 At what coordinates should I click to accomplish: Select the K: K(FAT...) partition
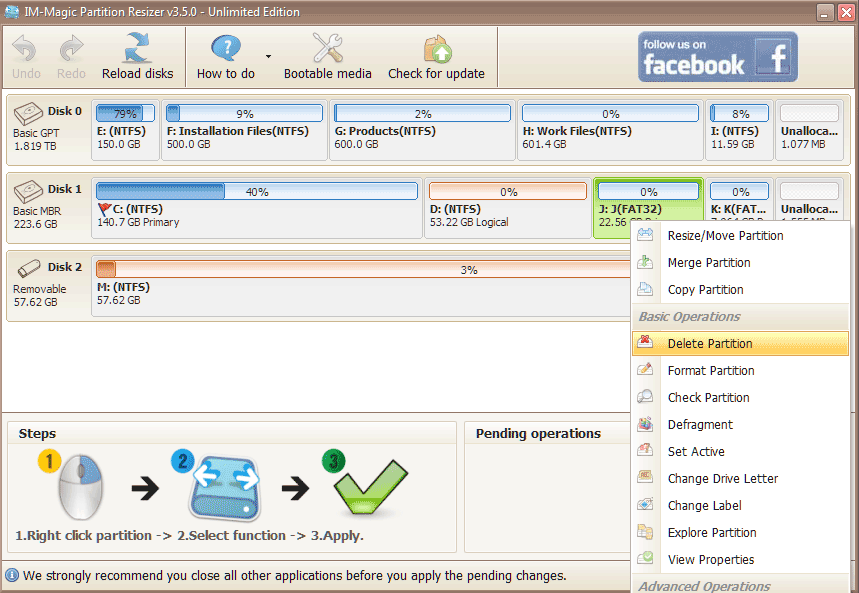pos(739,200)
